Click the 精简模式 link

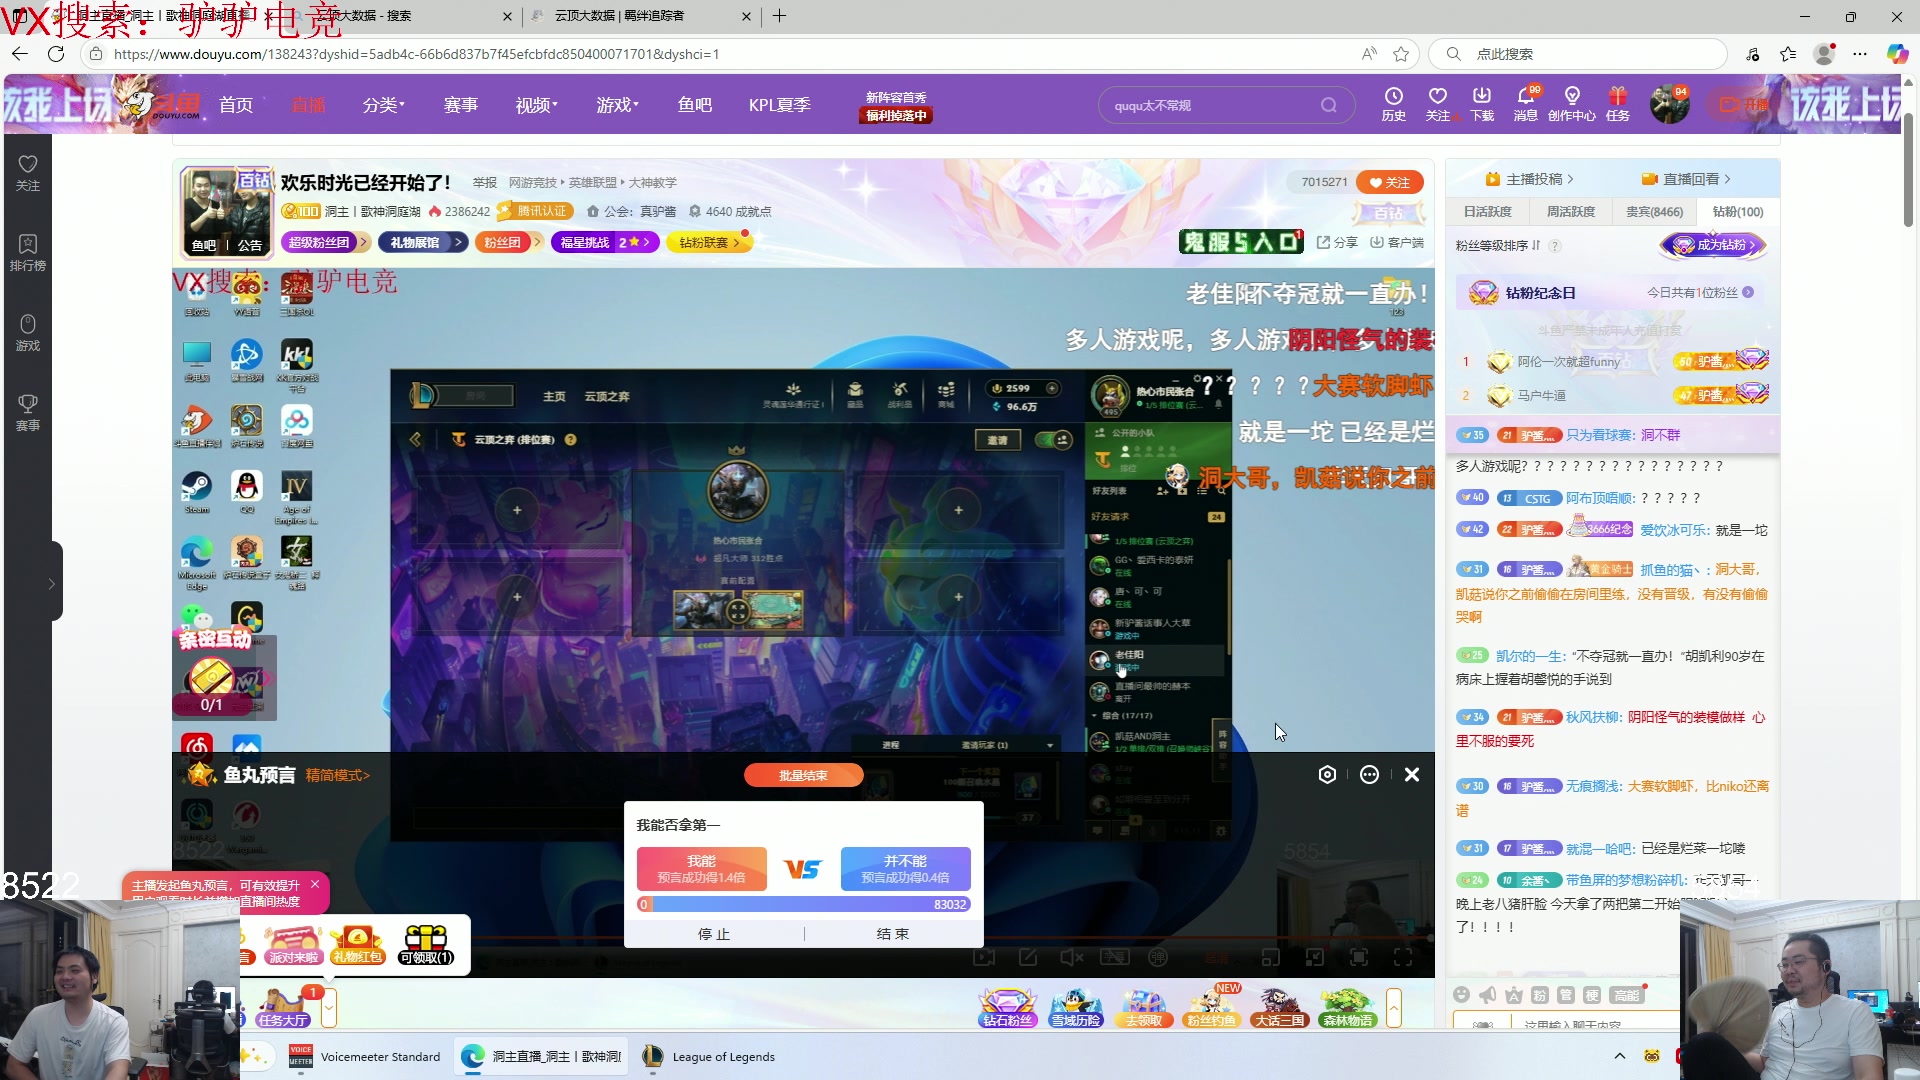338,775
